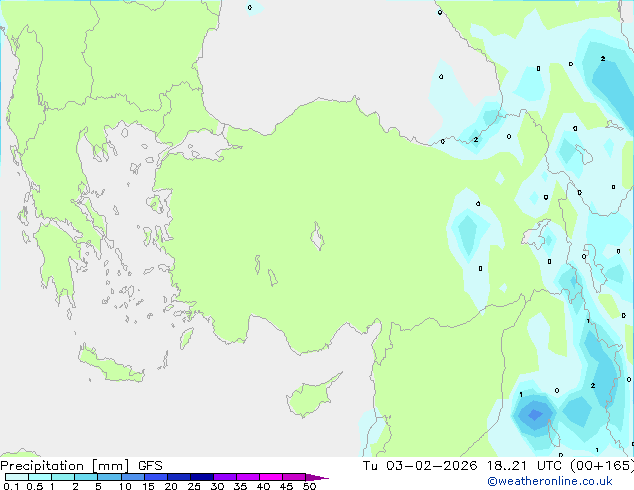Click the '25' legend scale label
Viewport: 634px width, 490px height.
[x=194, y=486]
